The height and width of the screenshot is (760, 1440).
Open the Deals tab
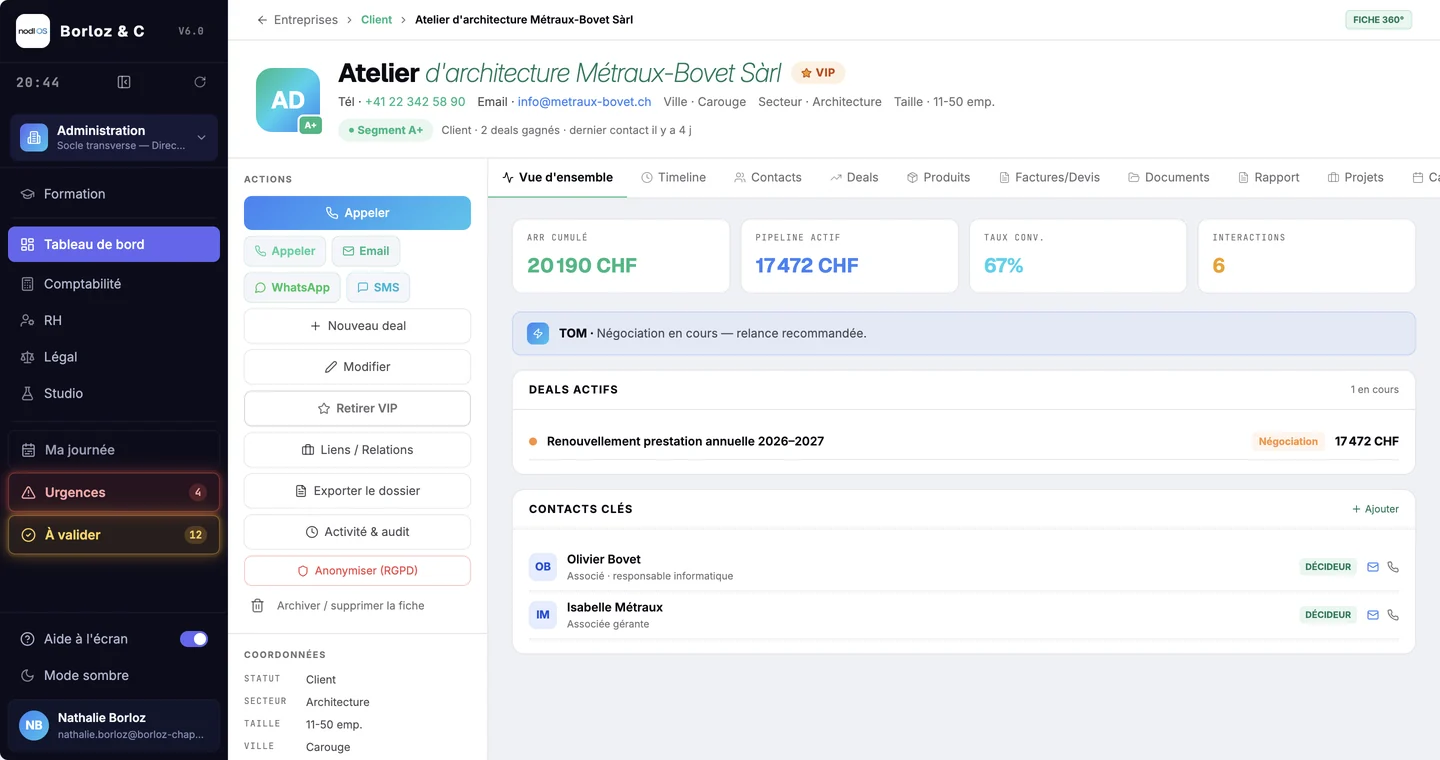(854, 177)
